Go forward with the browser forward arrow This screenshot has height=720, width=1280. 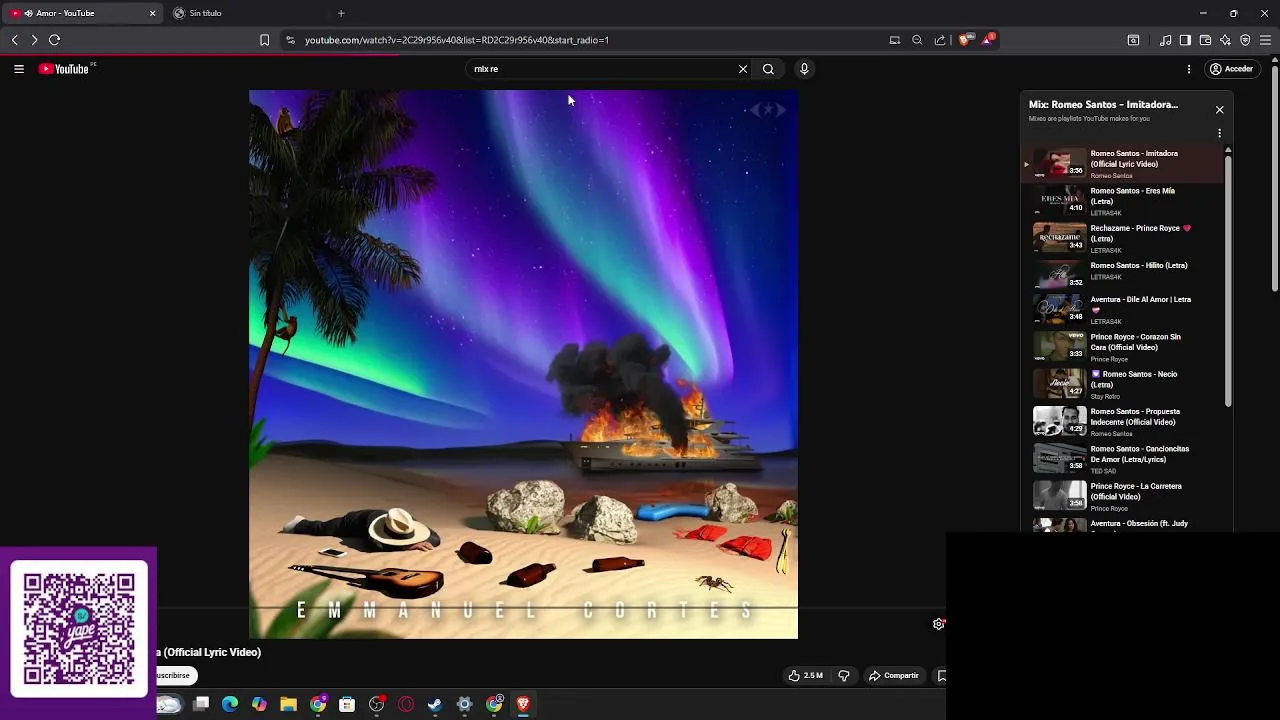[34, 40]
